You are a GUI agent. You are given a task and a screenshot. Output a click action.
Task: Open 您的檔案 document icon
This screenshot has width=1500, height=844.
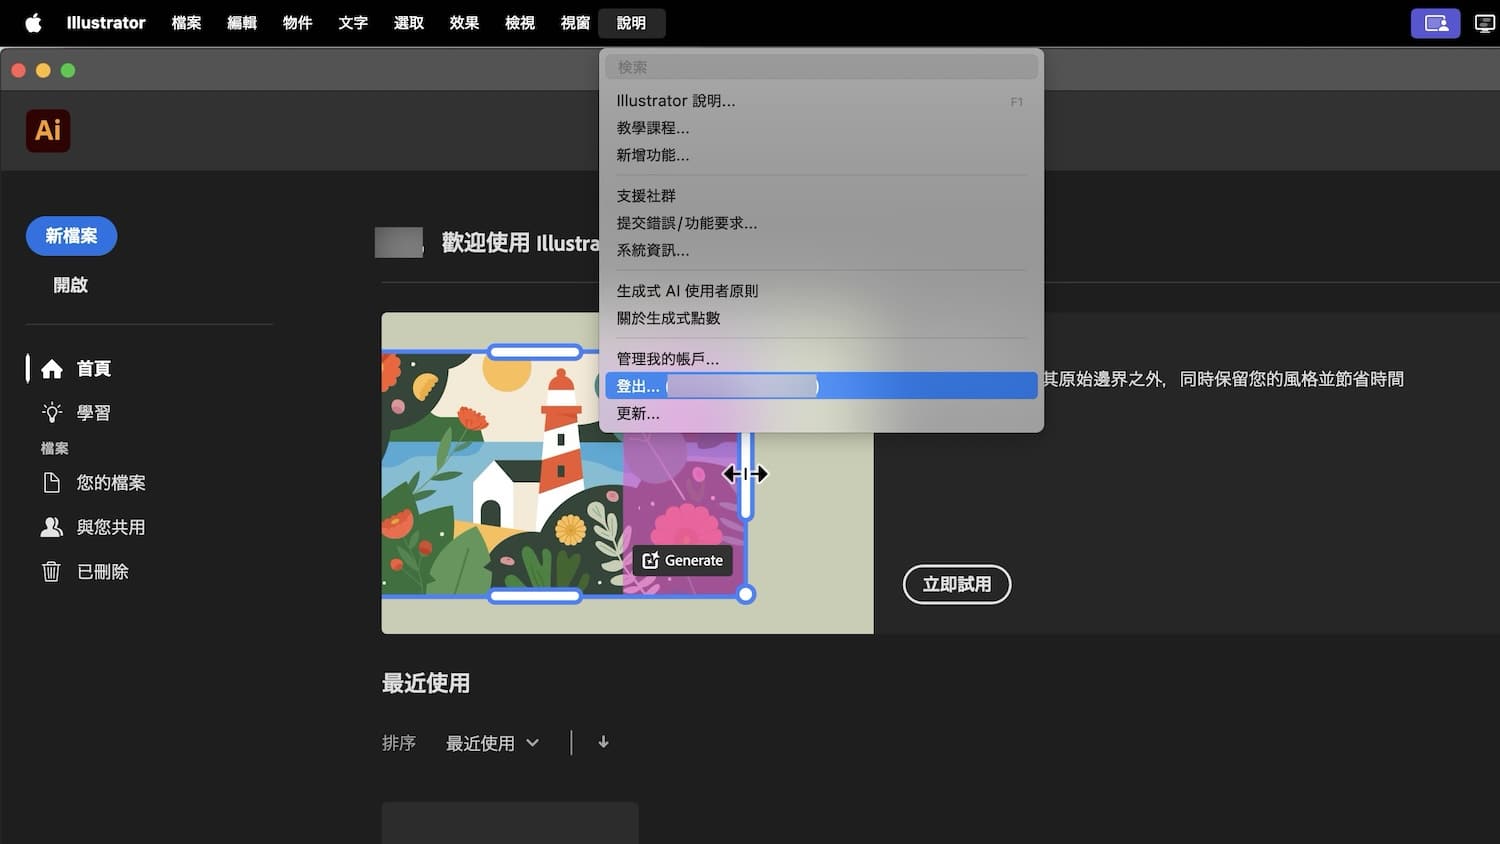(52, 482)
